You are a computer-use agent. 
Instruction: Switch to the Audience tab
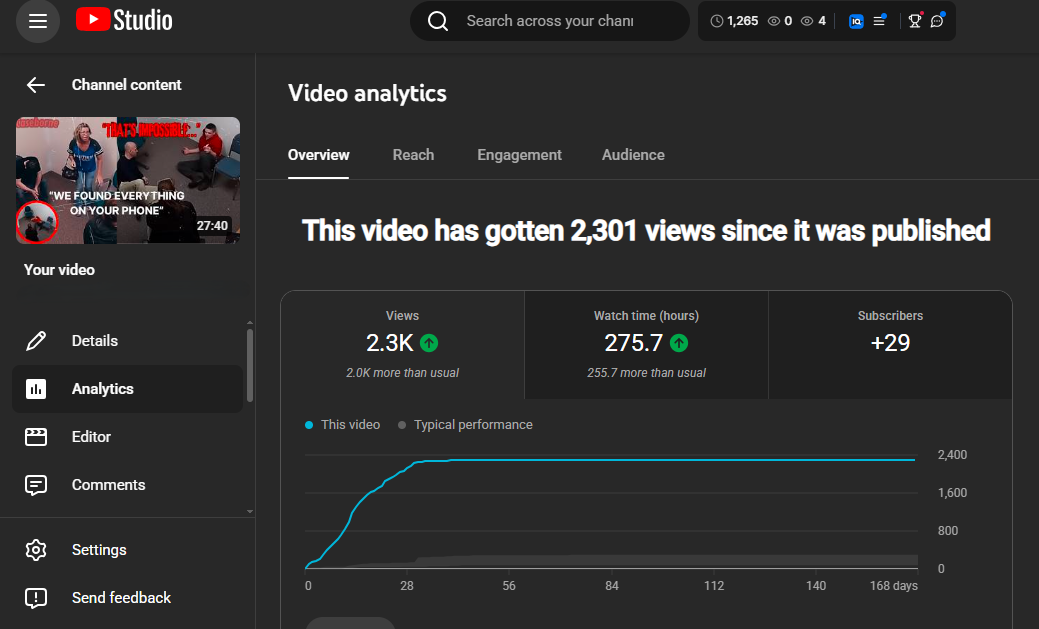tap(633, 155)
